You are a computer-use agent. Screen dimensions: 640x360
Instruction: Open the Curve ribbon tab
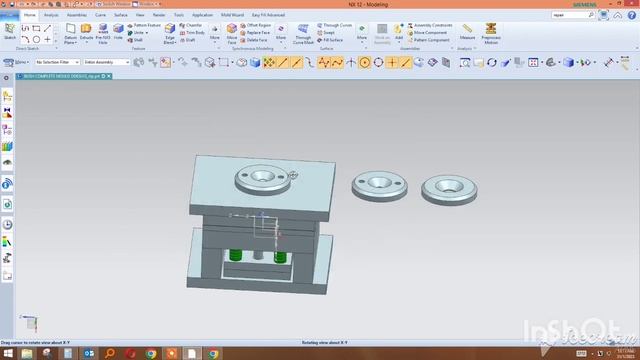pyautogui.click(x=100, y=15)
